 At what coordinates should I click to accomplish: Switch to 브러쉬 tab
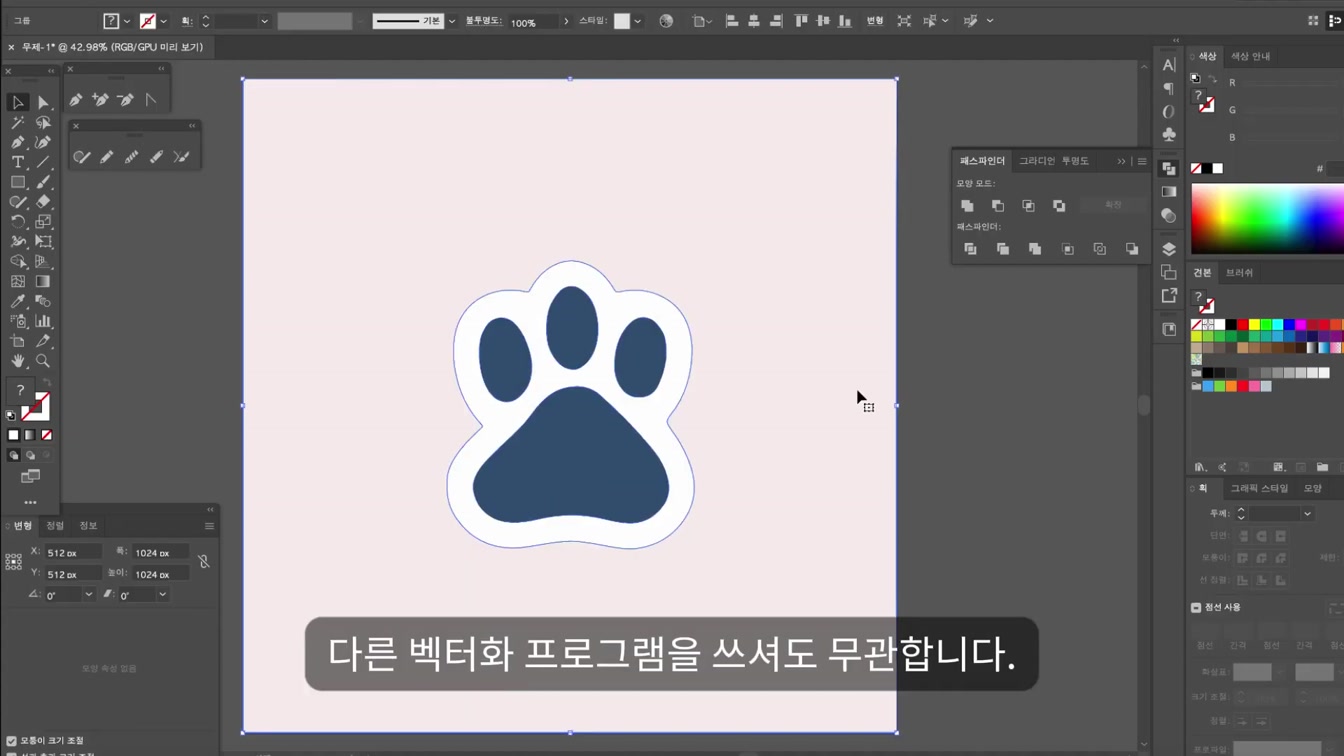(1239, 273)
